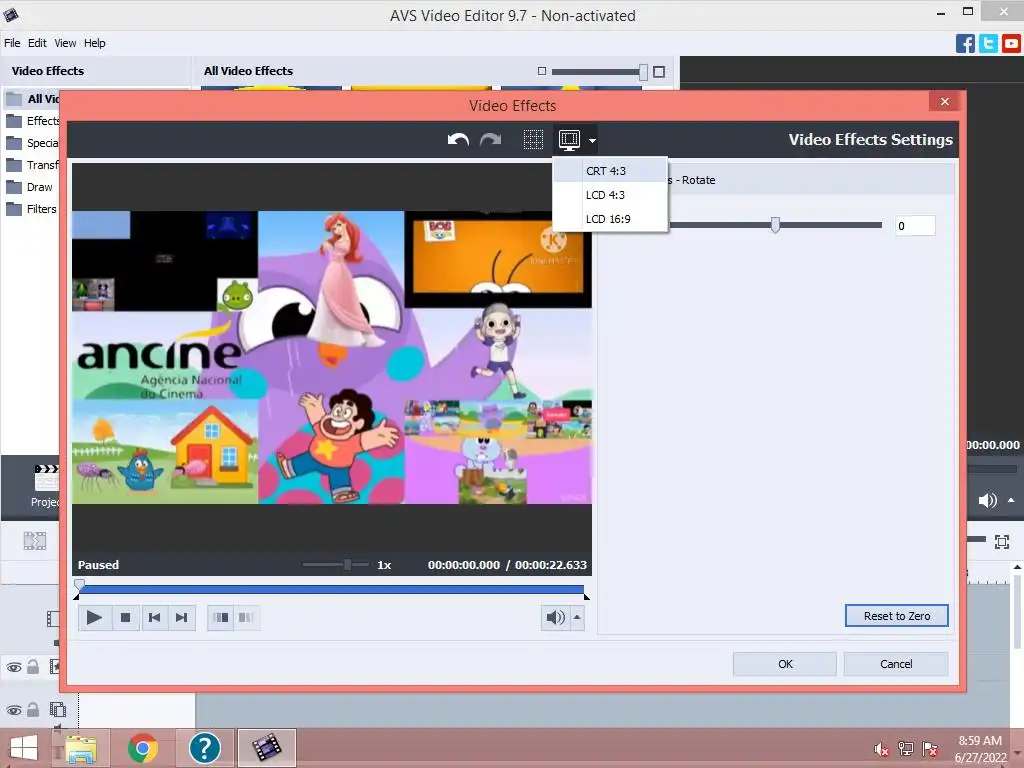
Task: Open AVS Facebook page icon
Action: (x=965, y=44)
